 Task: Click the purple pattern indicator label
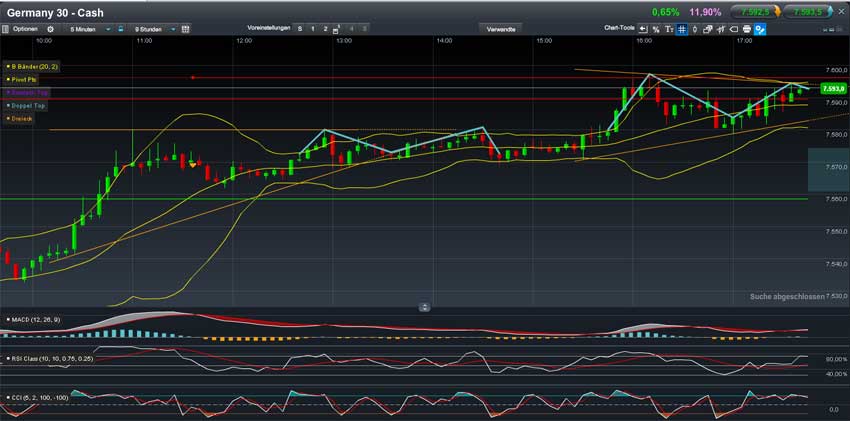27,93
